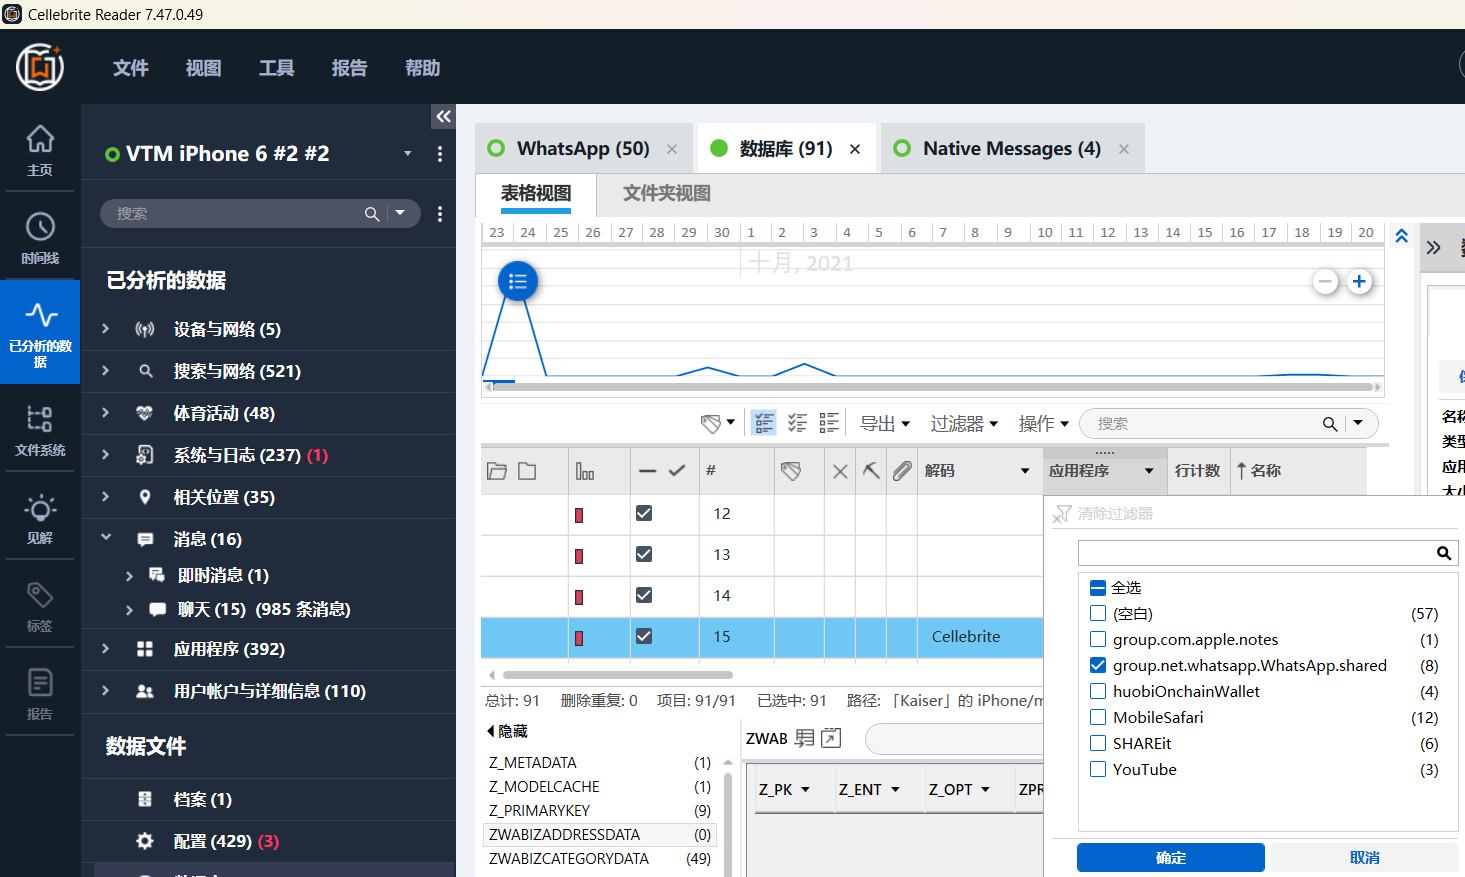The image size is (1465, 877).
Task: Collapse the timeline chart with the up chevrons
Action: (1402, 237)
